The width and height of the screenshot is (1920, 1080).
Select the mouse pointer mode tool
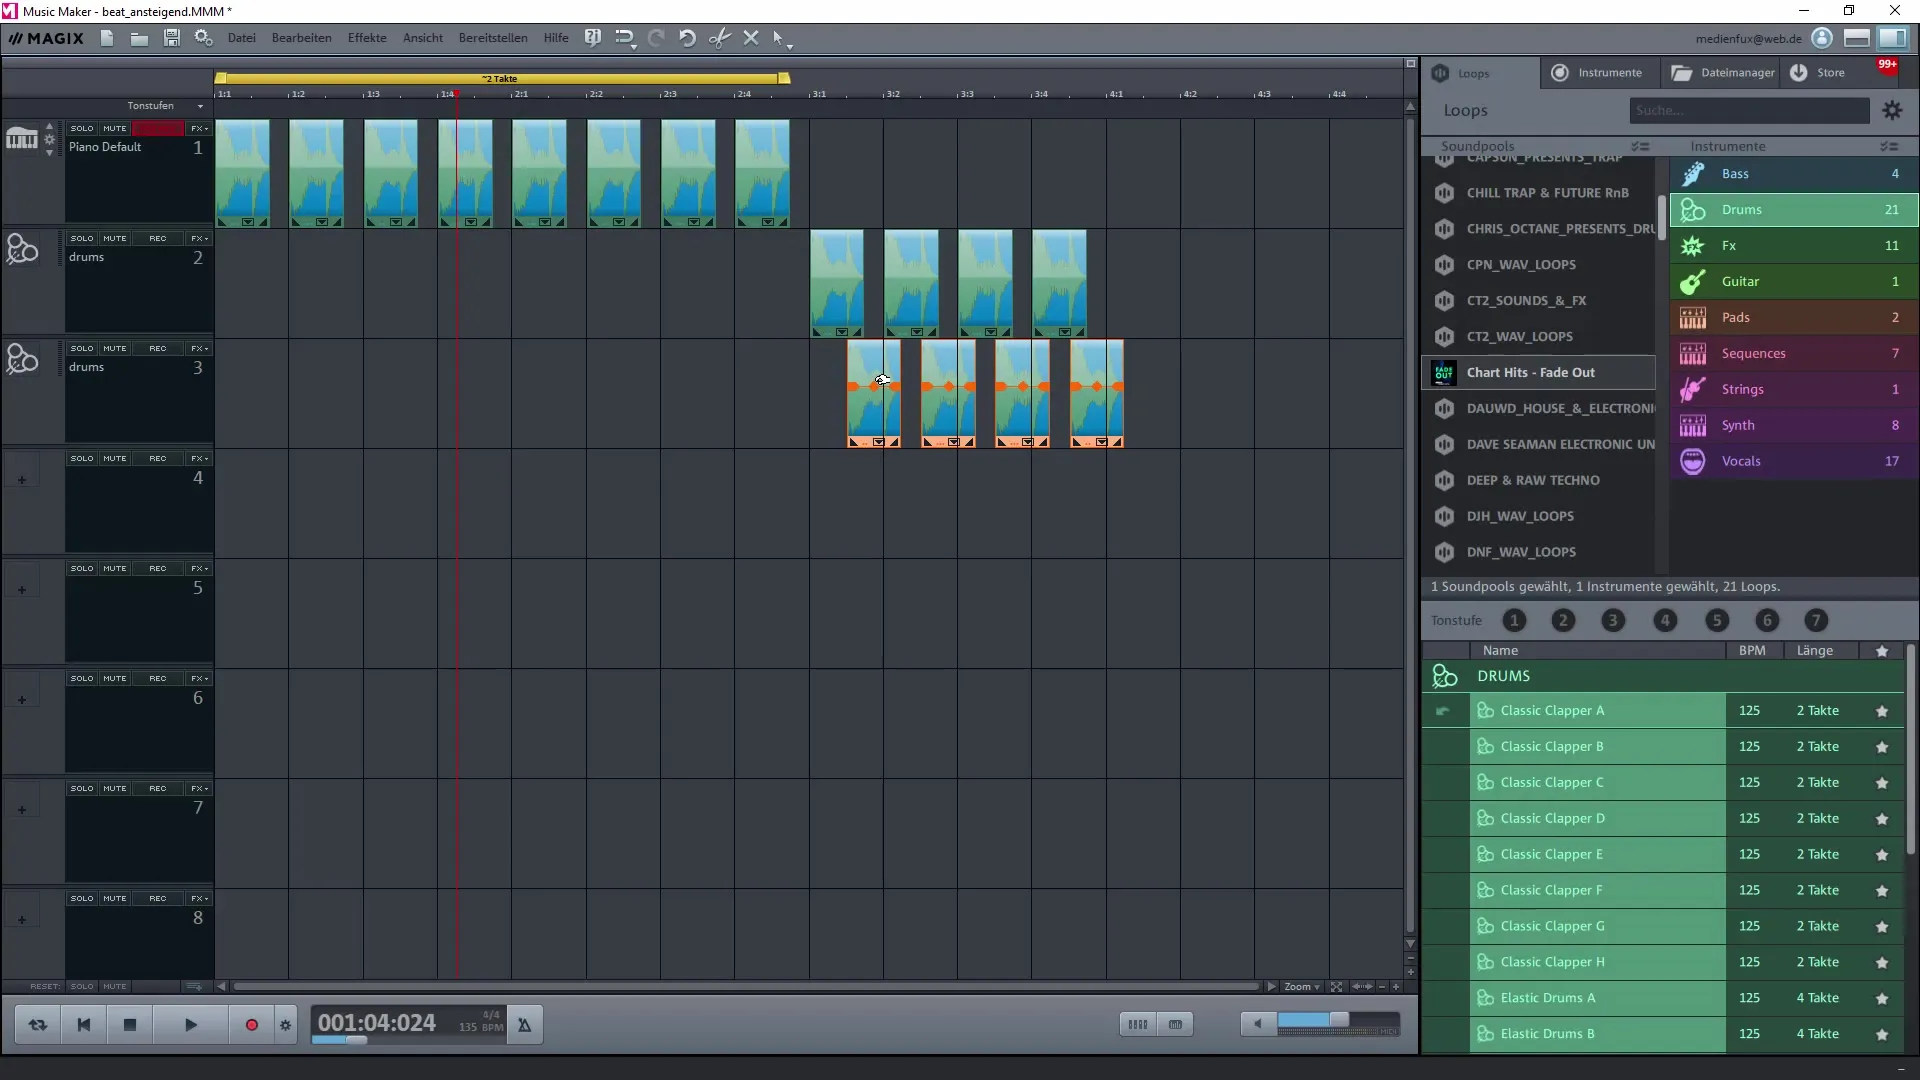(778, 38)
